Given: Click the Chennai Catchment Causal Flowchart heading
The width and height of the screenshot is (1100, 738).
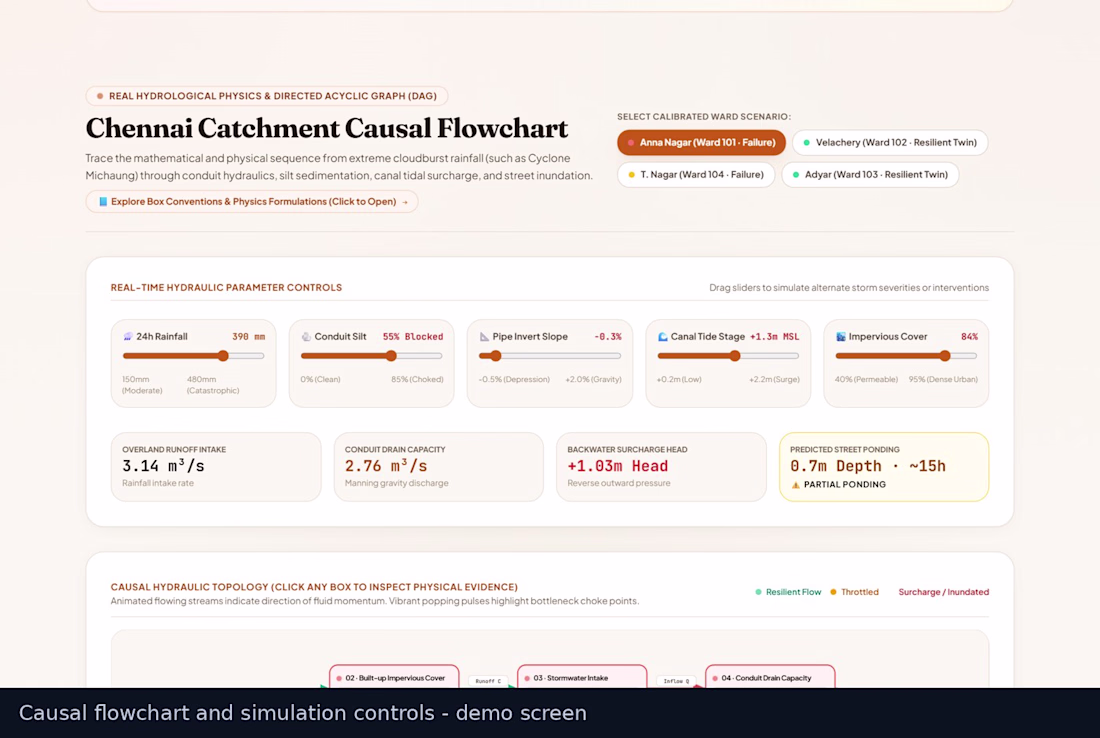Looking at the screenshot, I should point(327,128).
